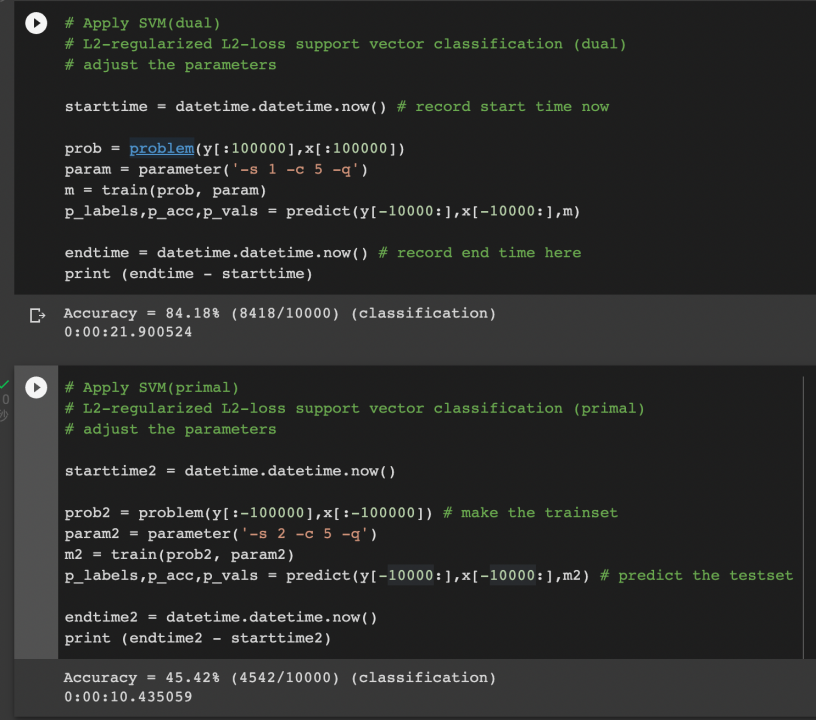Click the output icon beside Accuracy 84.18%
This screenshot has width=816, height=720.
click(36, 313)
